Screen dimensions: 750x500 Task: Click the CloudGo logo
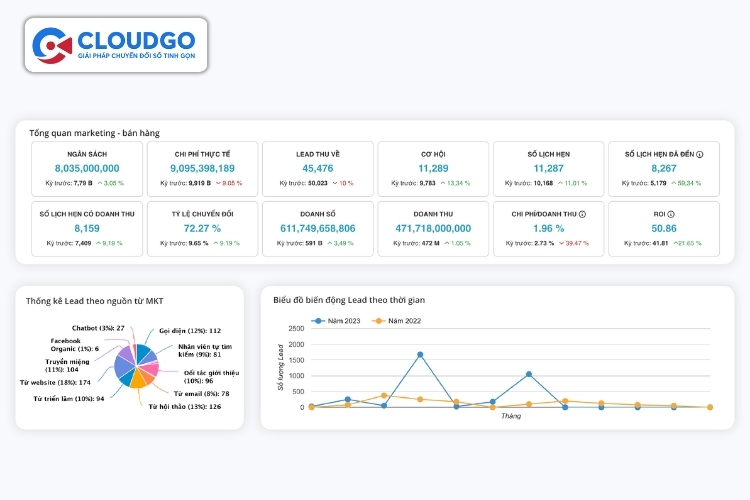click(116, 45)
